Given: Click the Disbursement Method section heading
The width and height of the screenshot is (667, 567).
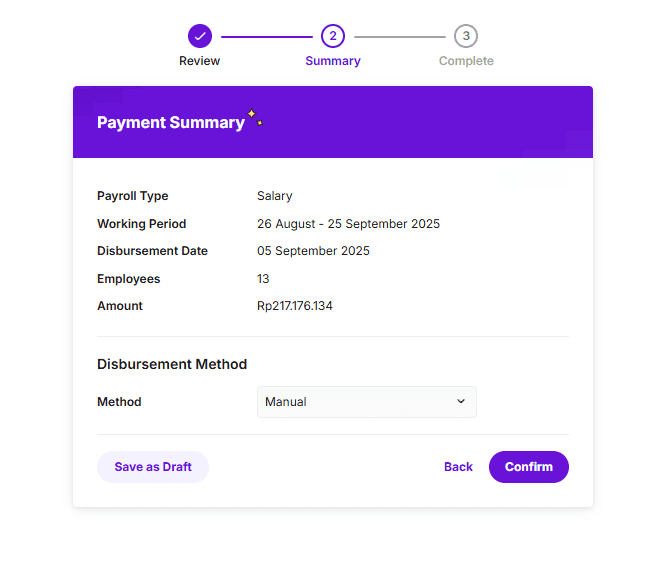Looking at the screenshot, I should (x=172, y=364).
